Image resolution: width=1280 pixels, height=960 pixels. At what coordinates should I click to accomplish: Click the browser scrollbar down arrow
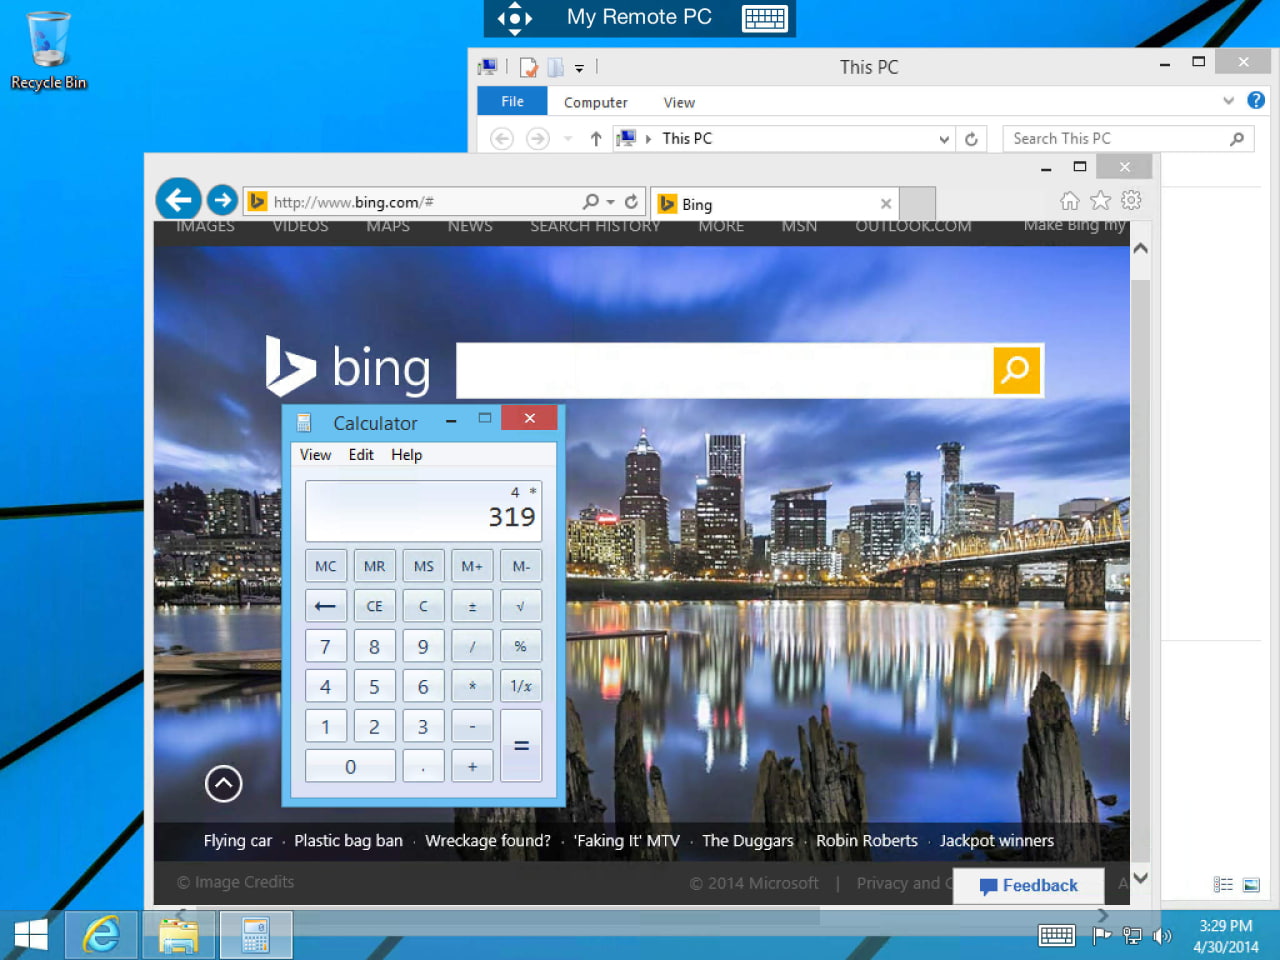pyautogui.click(x=1140, y=877)
